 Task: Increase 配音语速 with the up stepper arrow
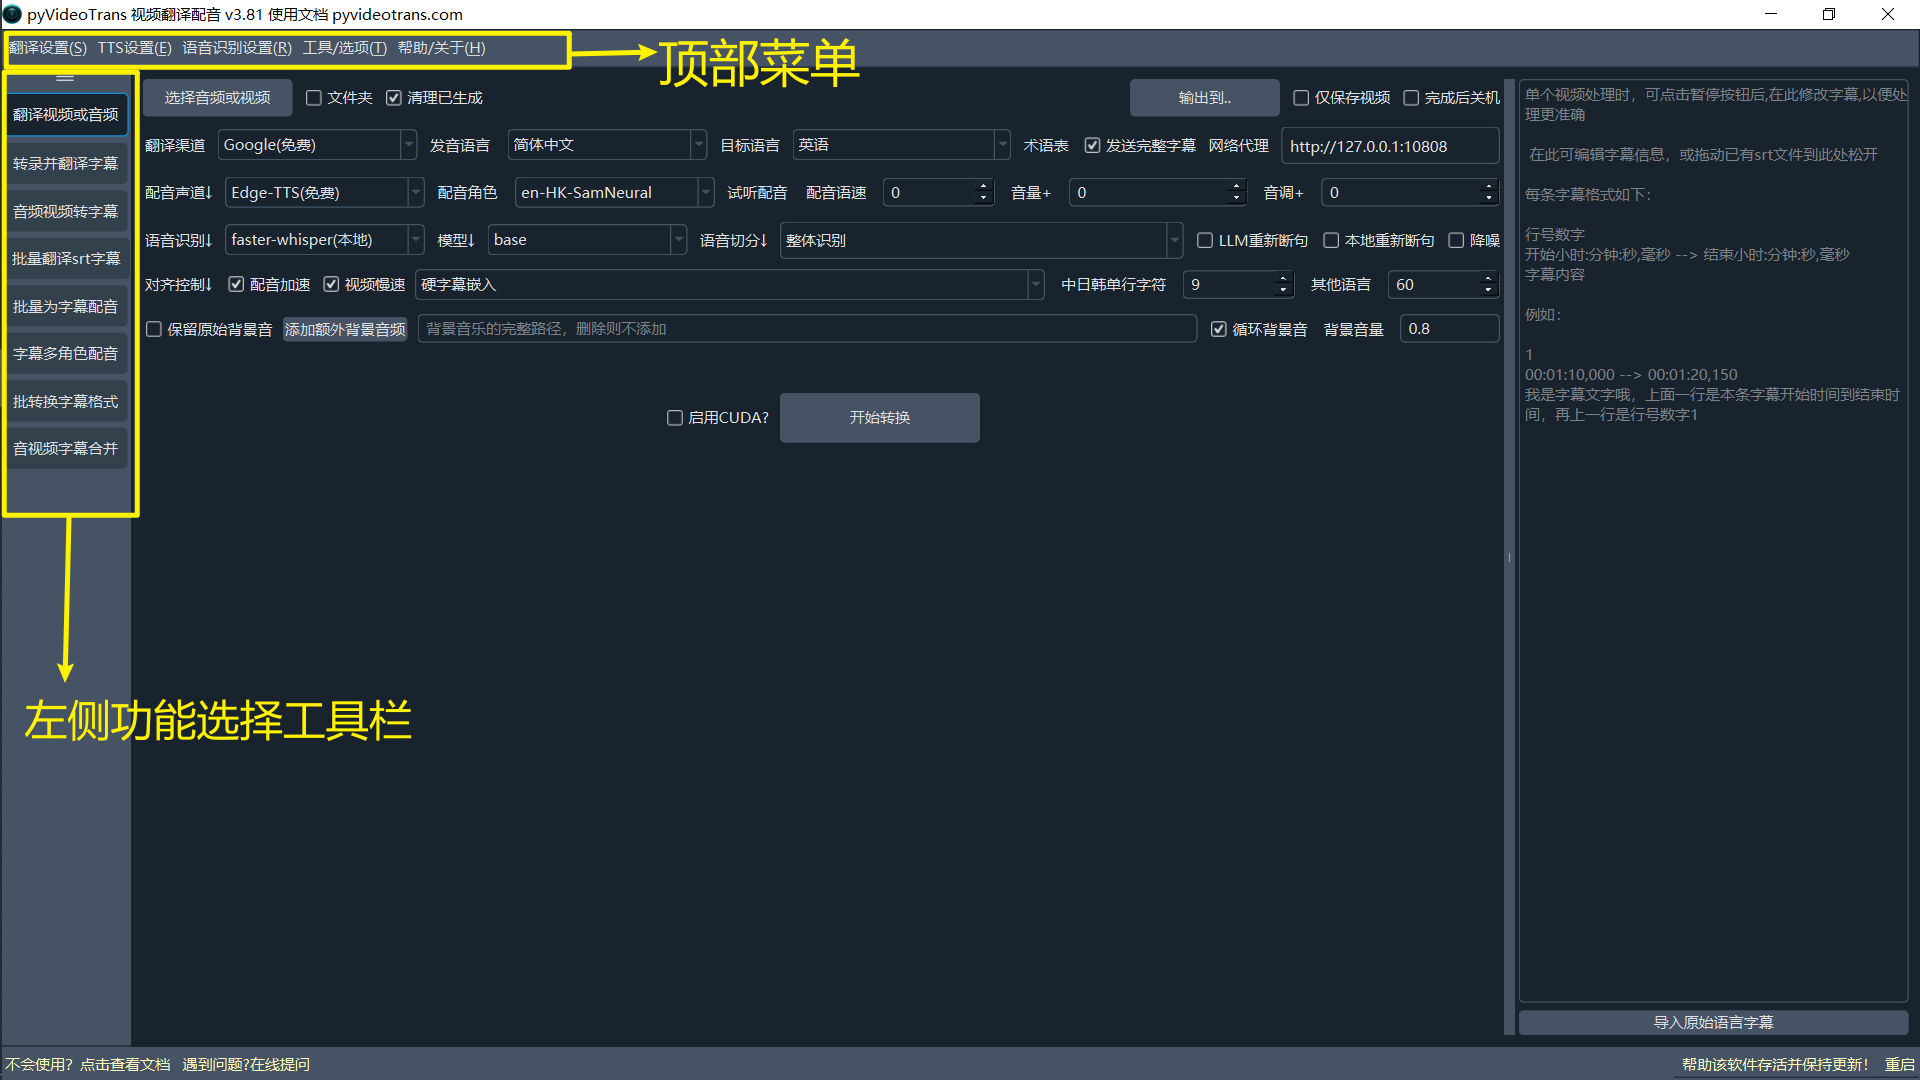click(983, 186)
